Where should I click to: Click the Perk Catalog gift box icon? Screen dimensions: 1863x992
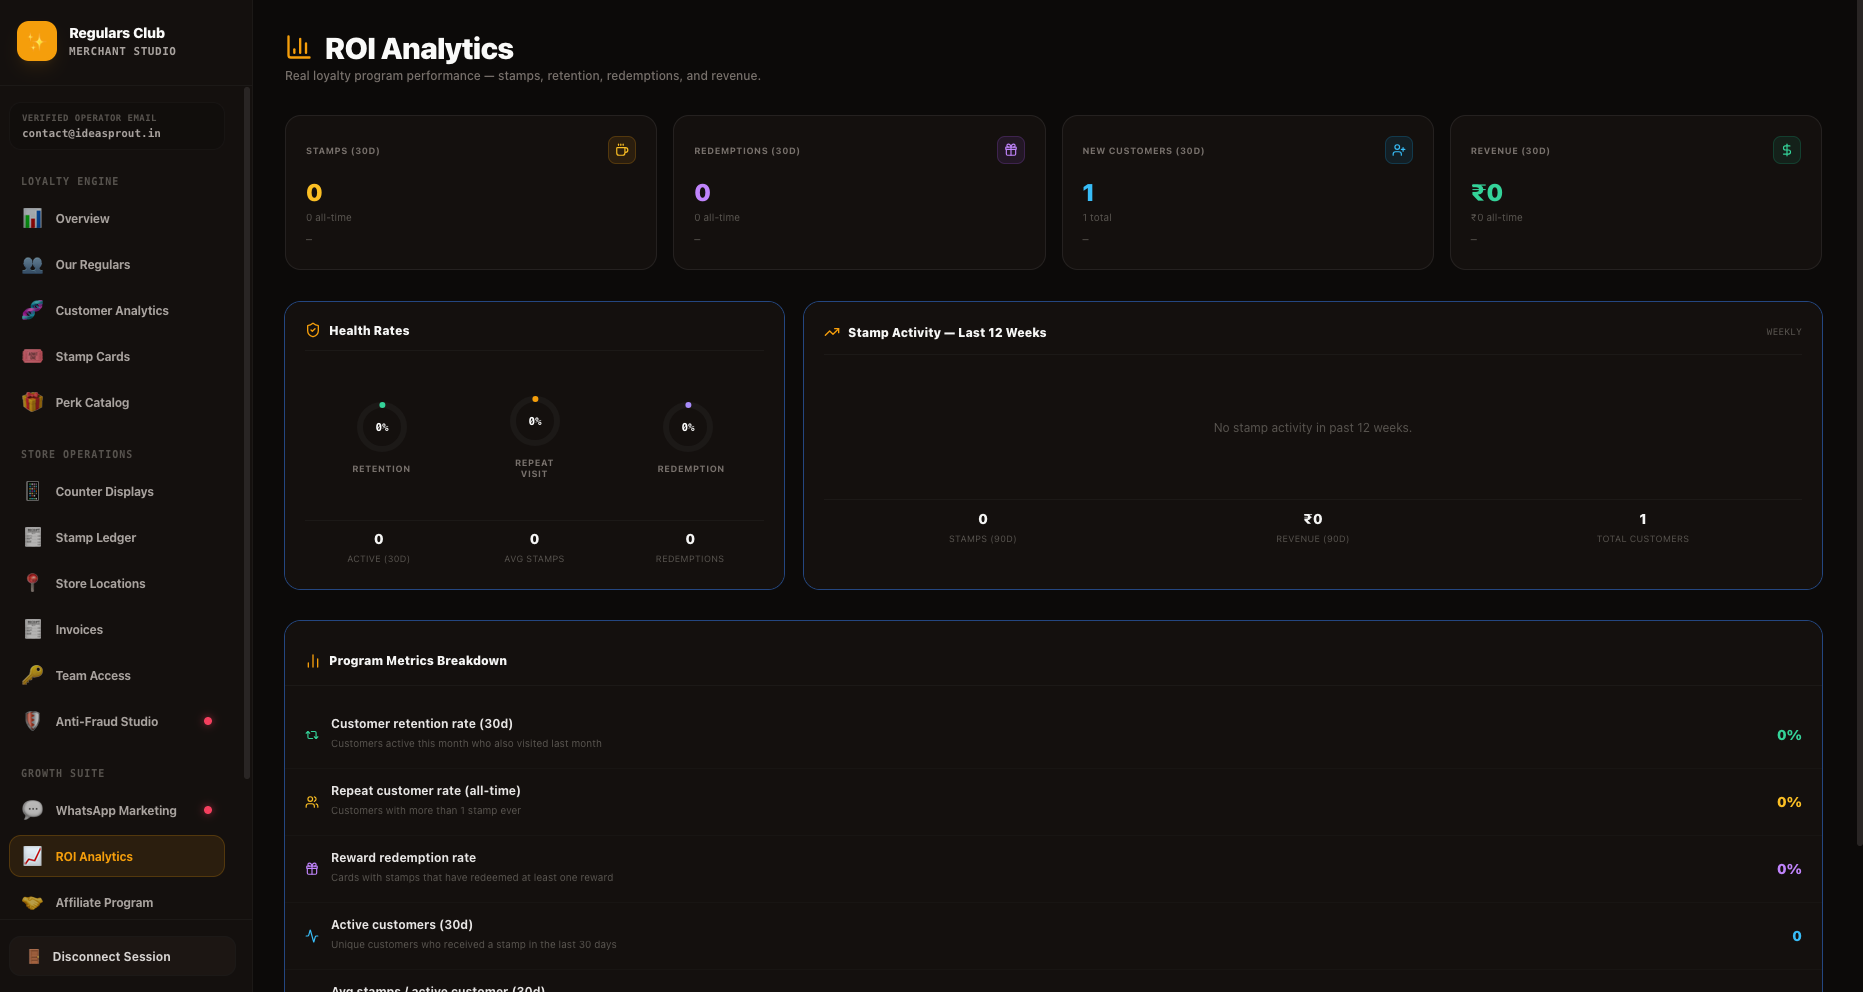tap(33, 402)
